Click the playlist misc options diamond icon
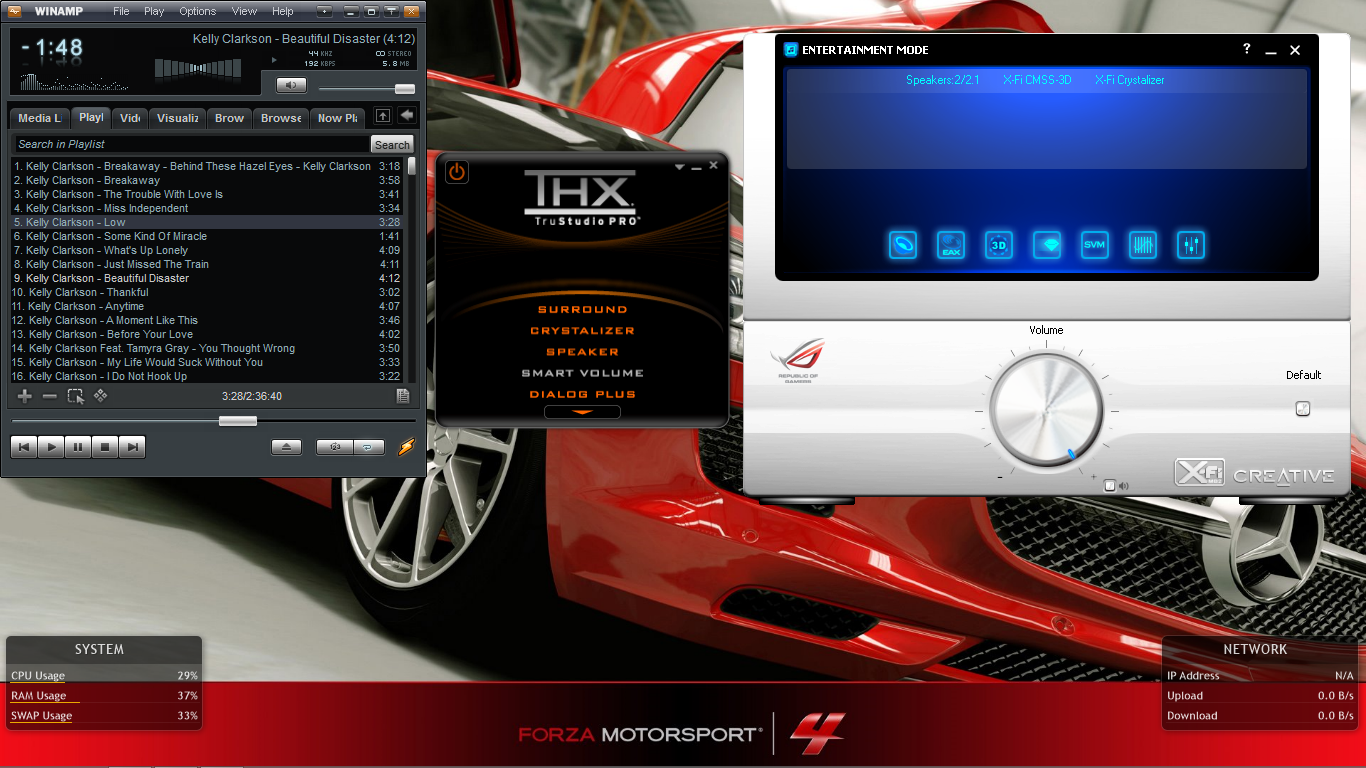Image resolution: width=1366 pixels, height=768 pixels. [x=101, y=396]
